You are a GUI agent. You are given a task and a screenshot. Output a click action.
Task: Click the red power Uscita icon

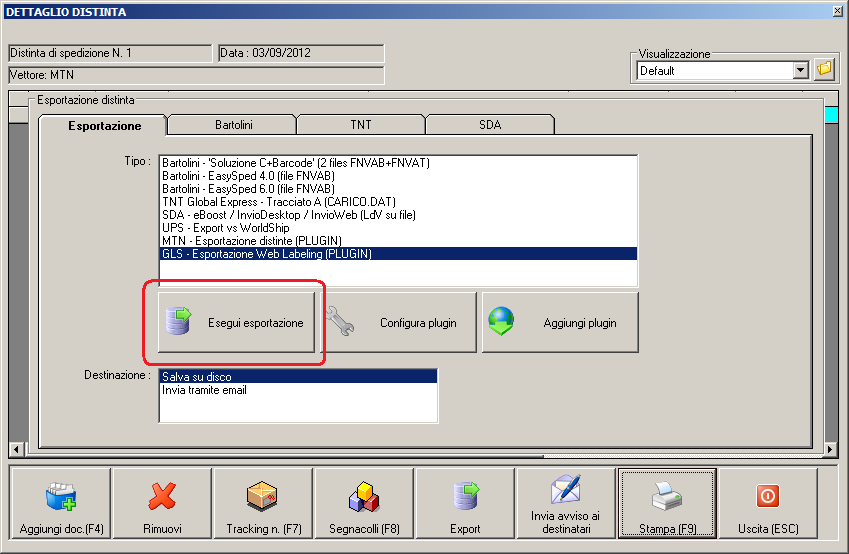click(768, 496)
